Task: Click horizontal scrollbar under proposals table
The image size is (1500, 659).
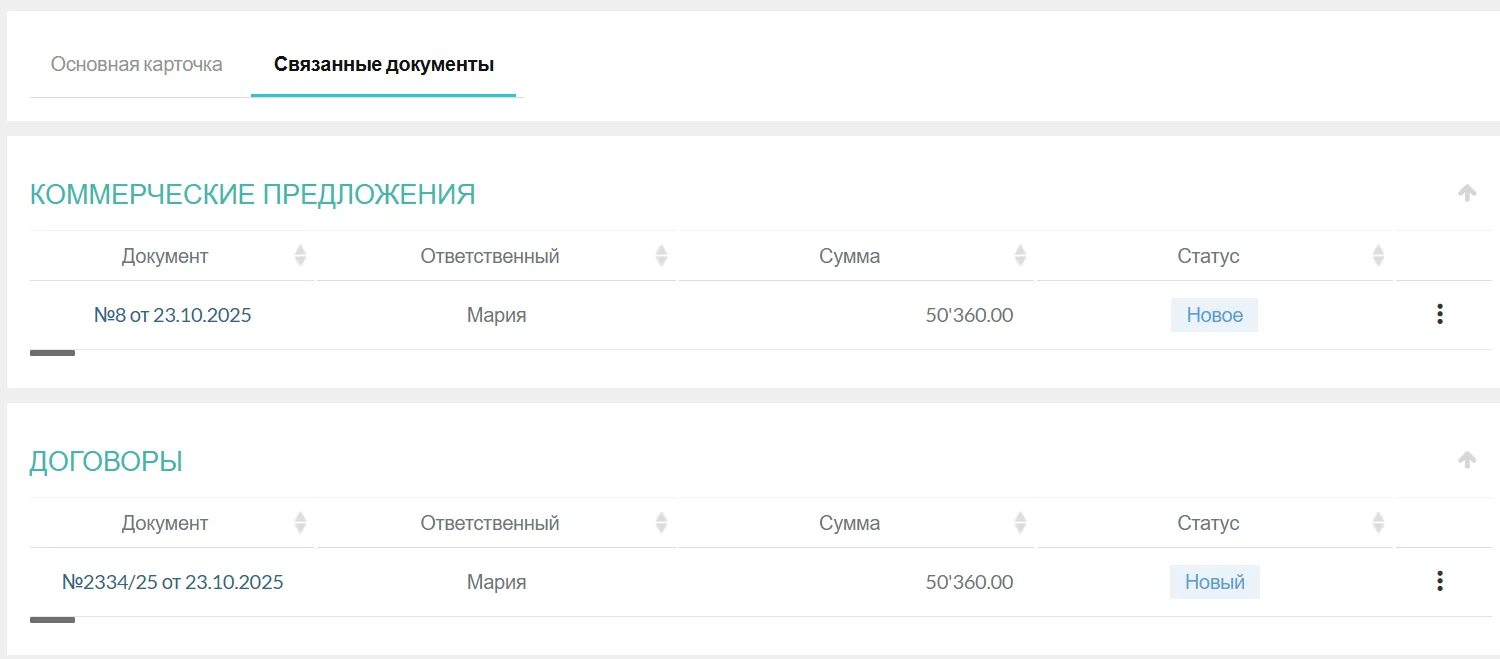Action: [x=52, y=353]
